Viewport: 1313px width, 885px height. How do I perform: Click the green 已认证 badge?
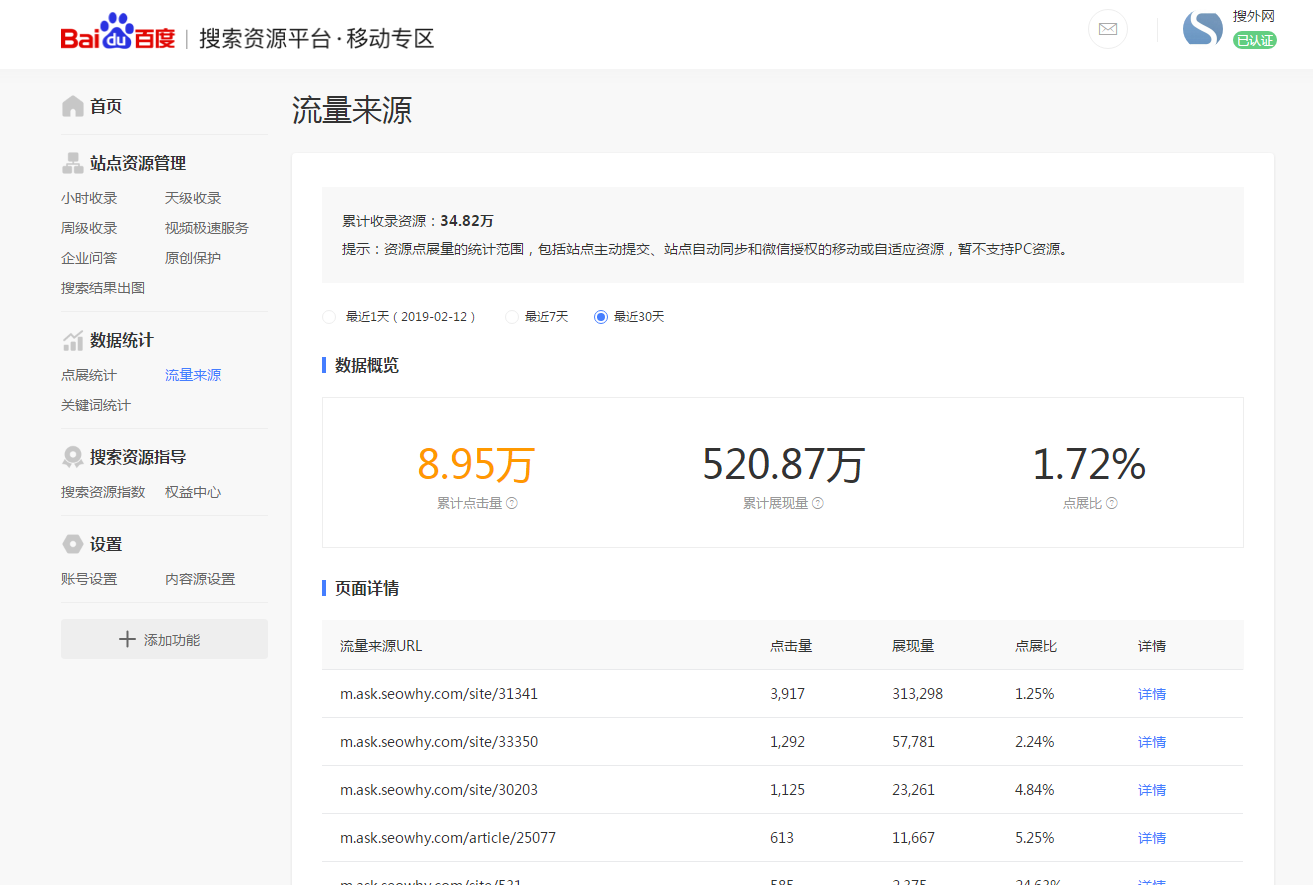click(x=1256, y=38)
